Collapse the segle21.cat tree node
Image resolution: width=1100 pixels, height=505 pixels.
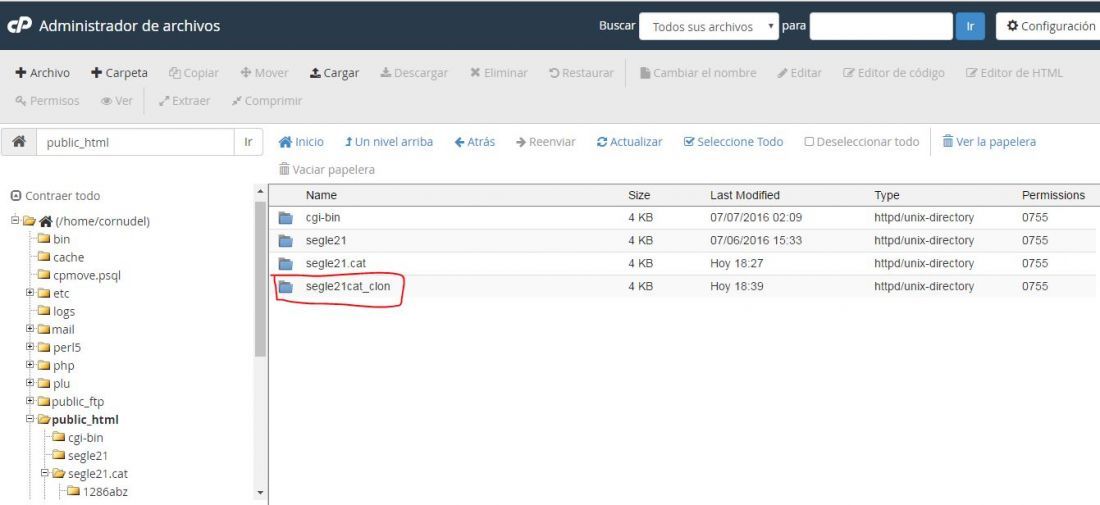click(x=45, y=473)
